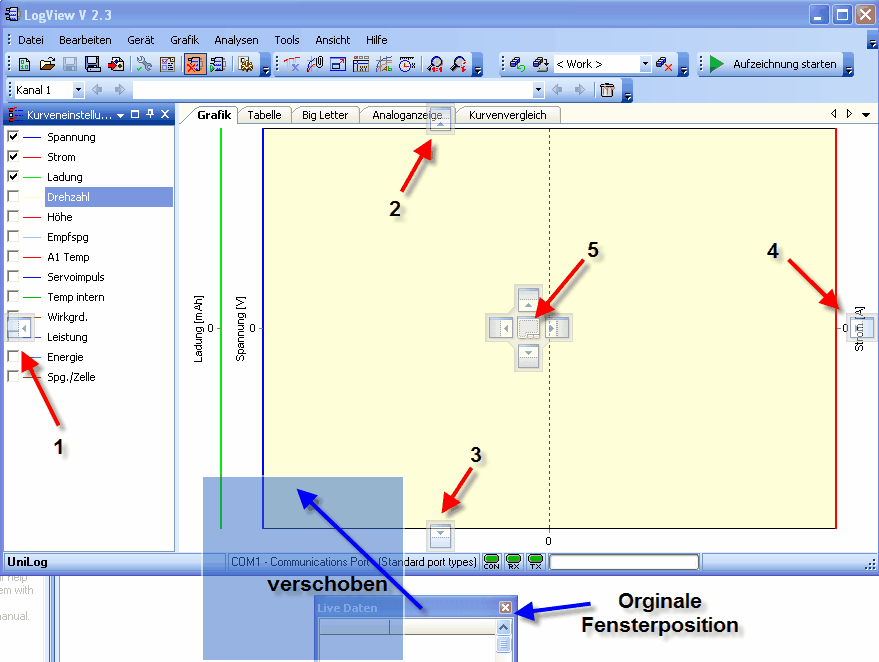
Task: Click the export icon with red arrow
Action: click(x=116, y=64)
